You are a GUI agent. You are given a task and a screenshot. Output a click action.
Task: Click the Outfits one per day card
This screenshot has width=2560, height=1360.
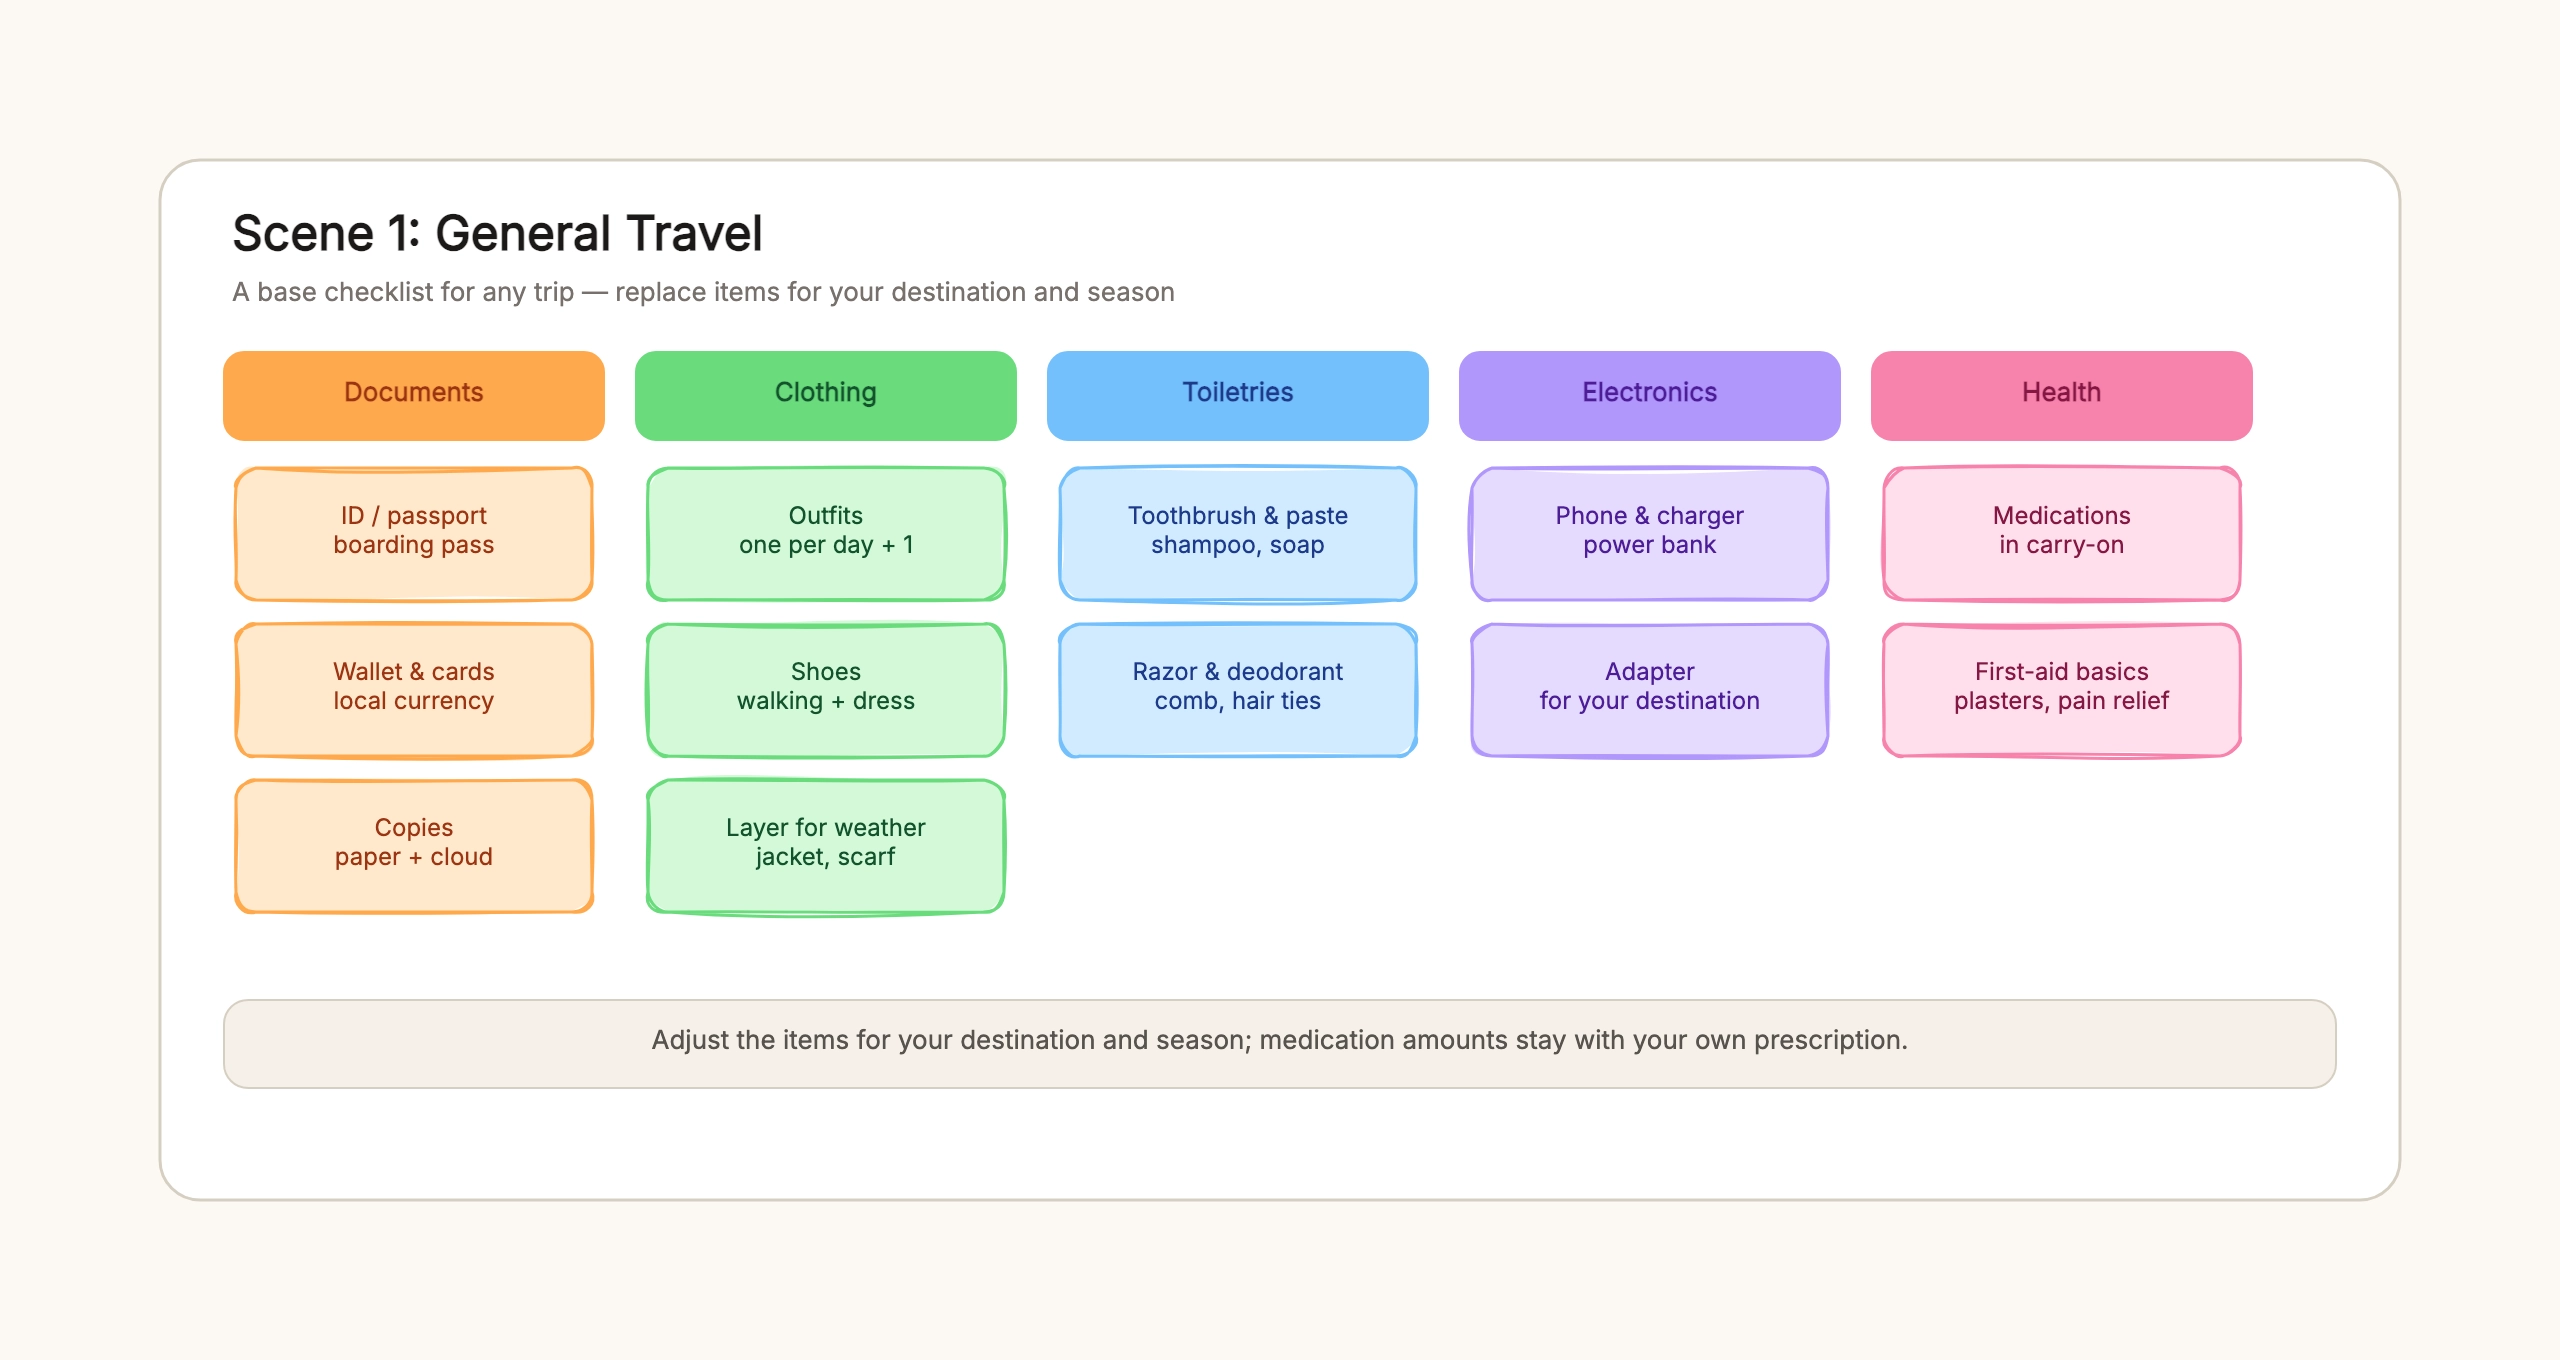[826, 533]
